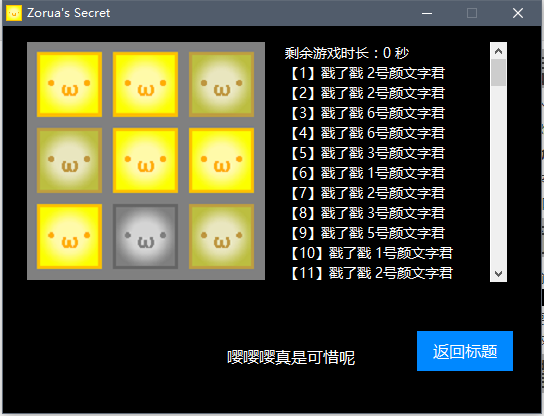The image size is (544, 416).
Task: Select log entry 【9】 戳了戳 5号颜文字君
Action: [367, 233]
